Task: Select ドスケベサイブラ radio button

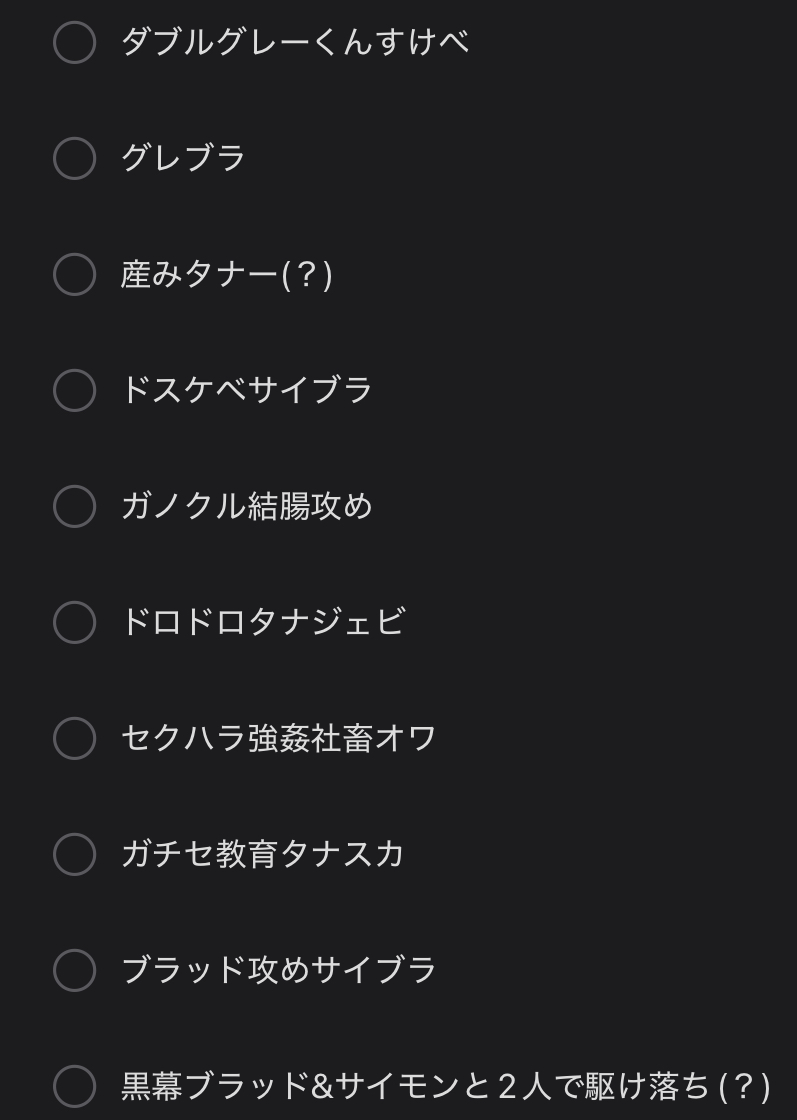Action: (74, 390)
